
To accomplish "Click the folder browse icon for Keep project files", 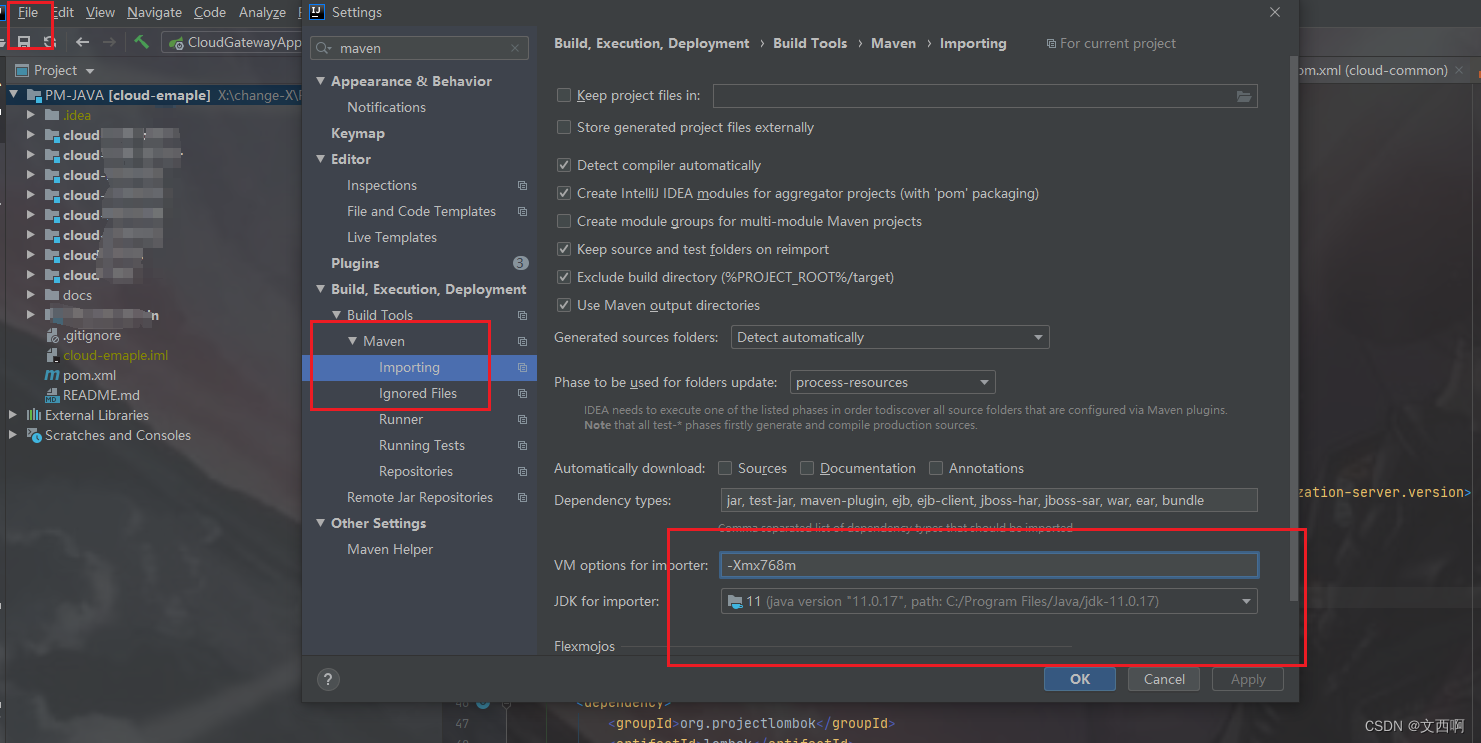I will [x=1244, y=96].
